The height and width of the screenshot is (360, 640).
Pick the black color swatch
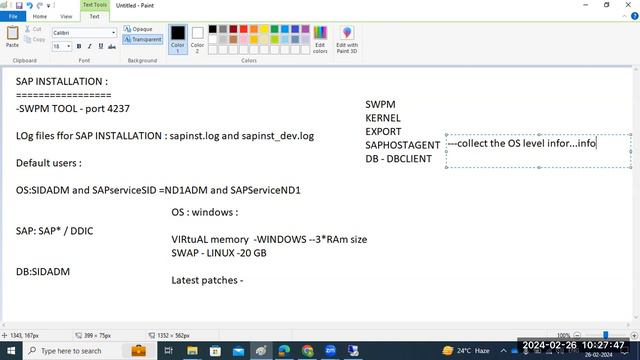(213, 29)
